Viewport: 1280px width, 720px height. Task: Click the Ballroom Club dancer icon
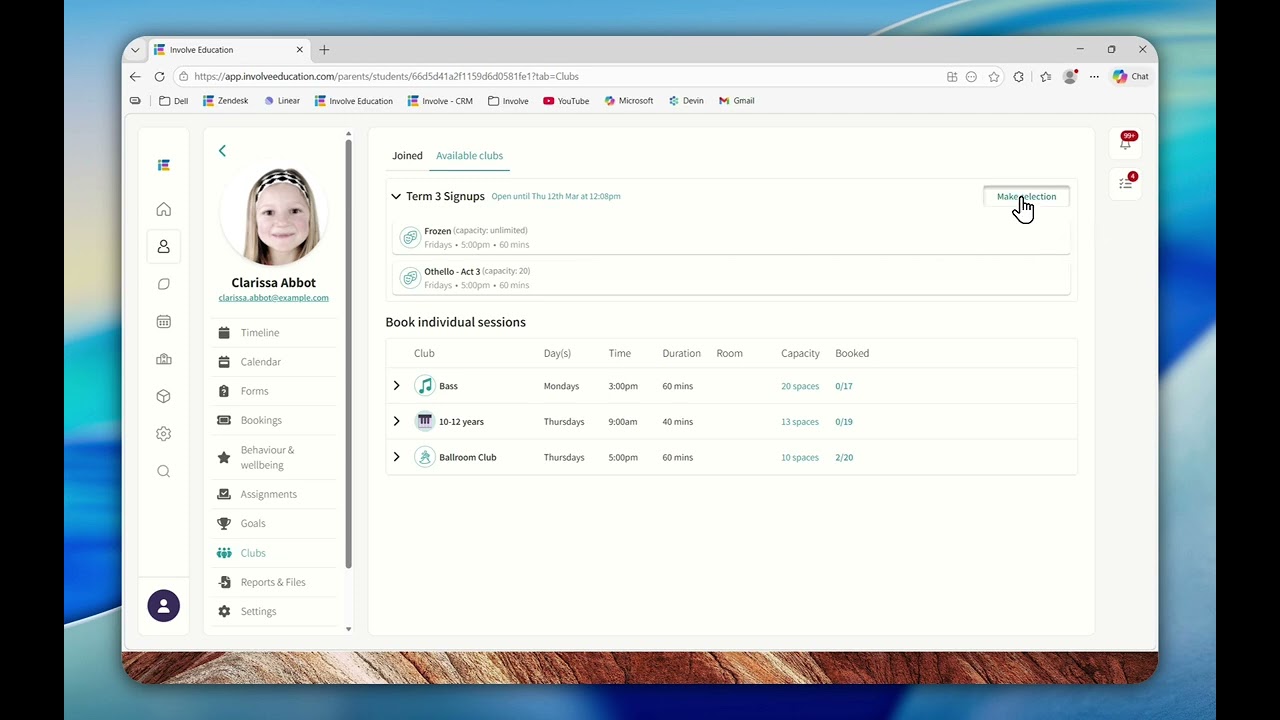coord(425,457)
